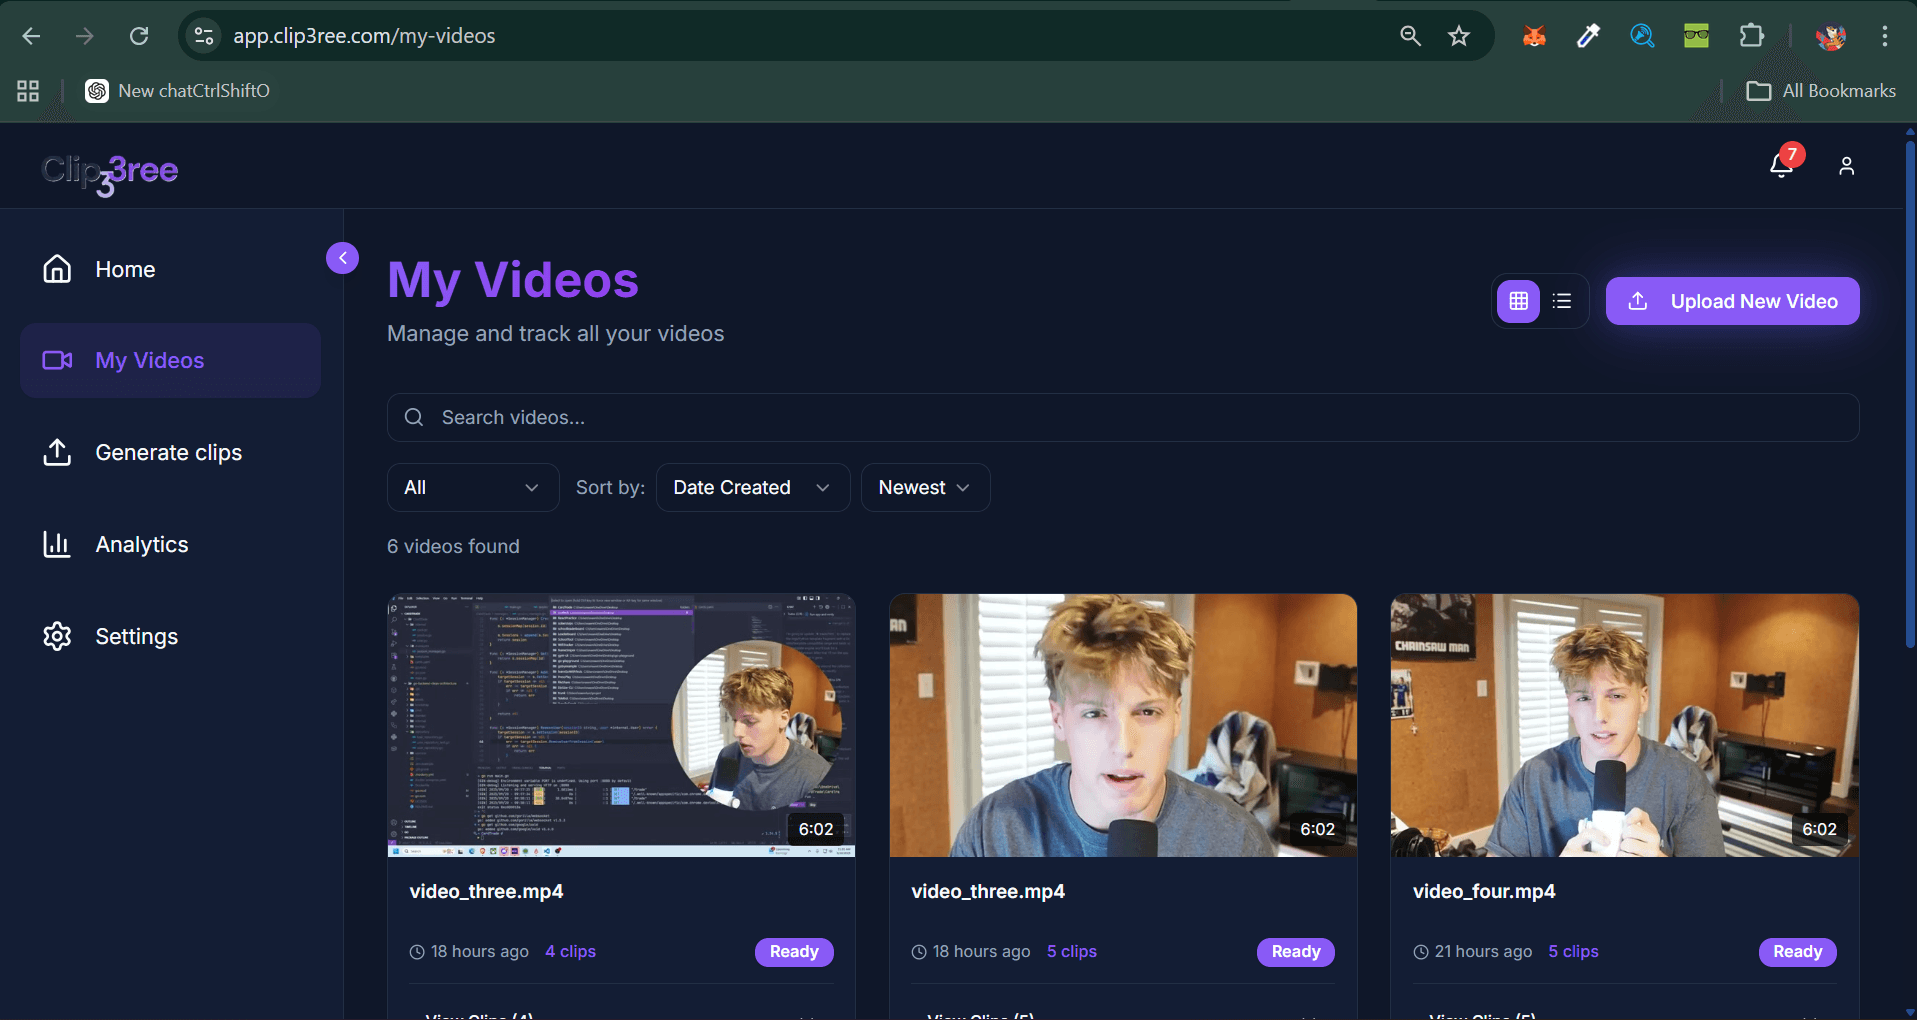Open the Analytics panel
This screenshot has height=1020, width=1917.
click(x=141, y=544)
